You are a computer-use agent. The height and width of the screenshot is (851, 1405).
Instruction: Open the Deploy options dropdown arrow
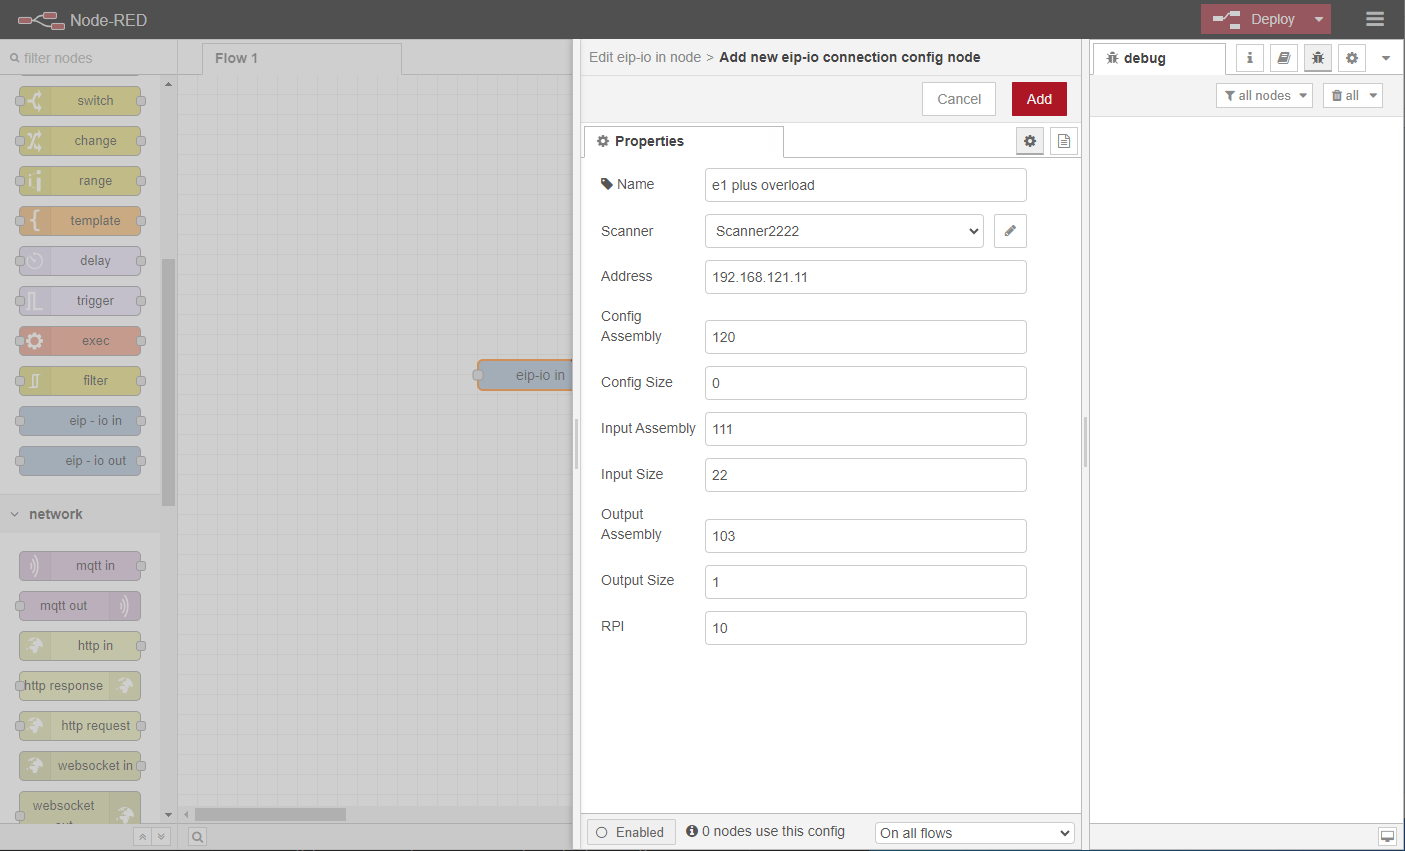1319,19
